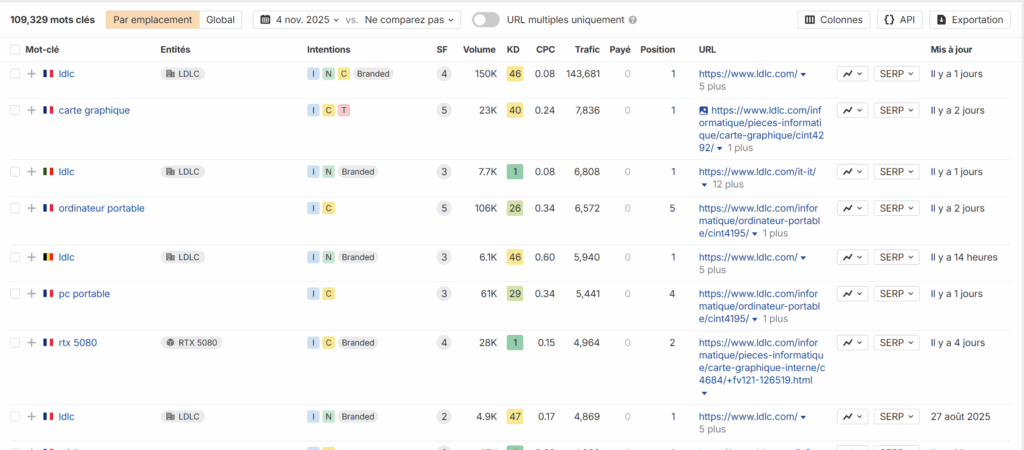Click the French flag next to 'rtx 5080'
Screen dimensions: 1024x450
(48, 342)
